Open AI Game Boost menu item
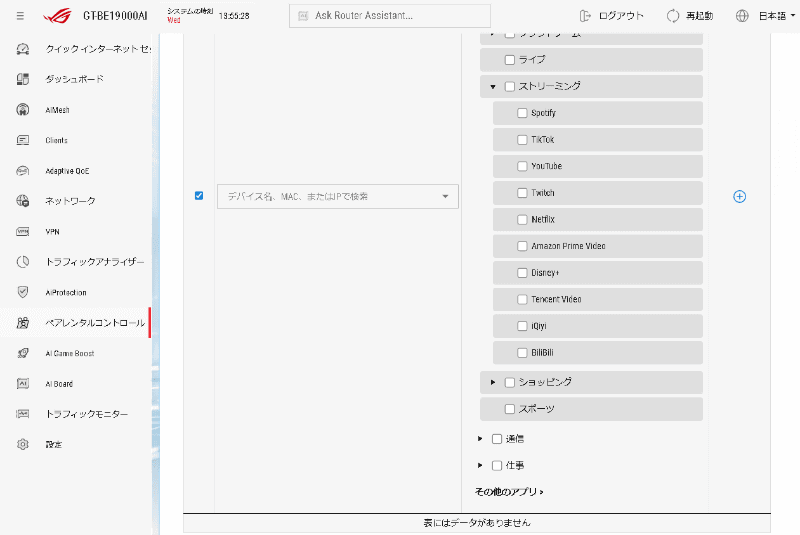This screenshot has width=800, height=535. (x=70, y=353)
